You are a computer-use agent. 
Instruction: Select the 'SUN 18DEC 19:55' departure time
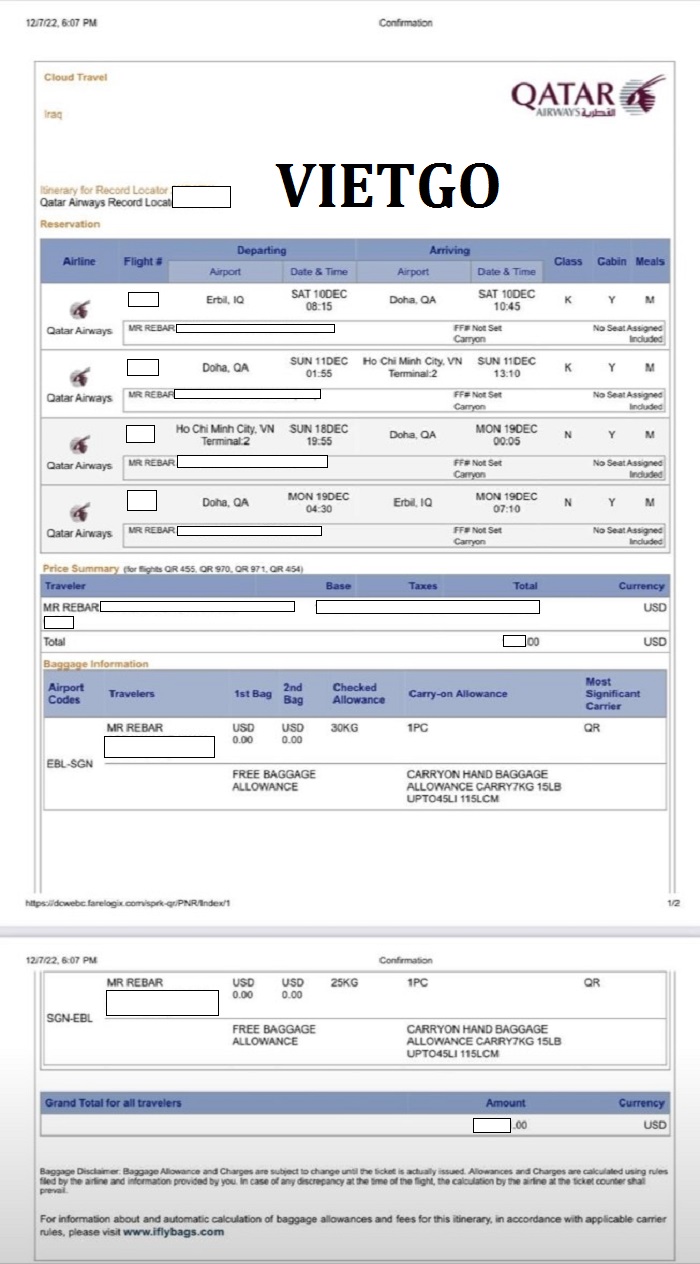pos(318,435)
